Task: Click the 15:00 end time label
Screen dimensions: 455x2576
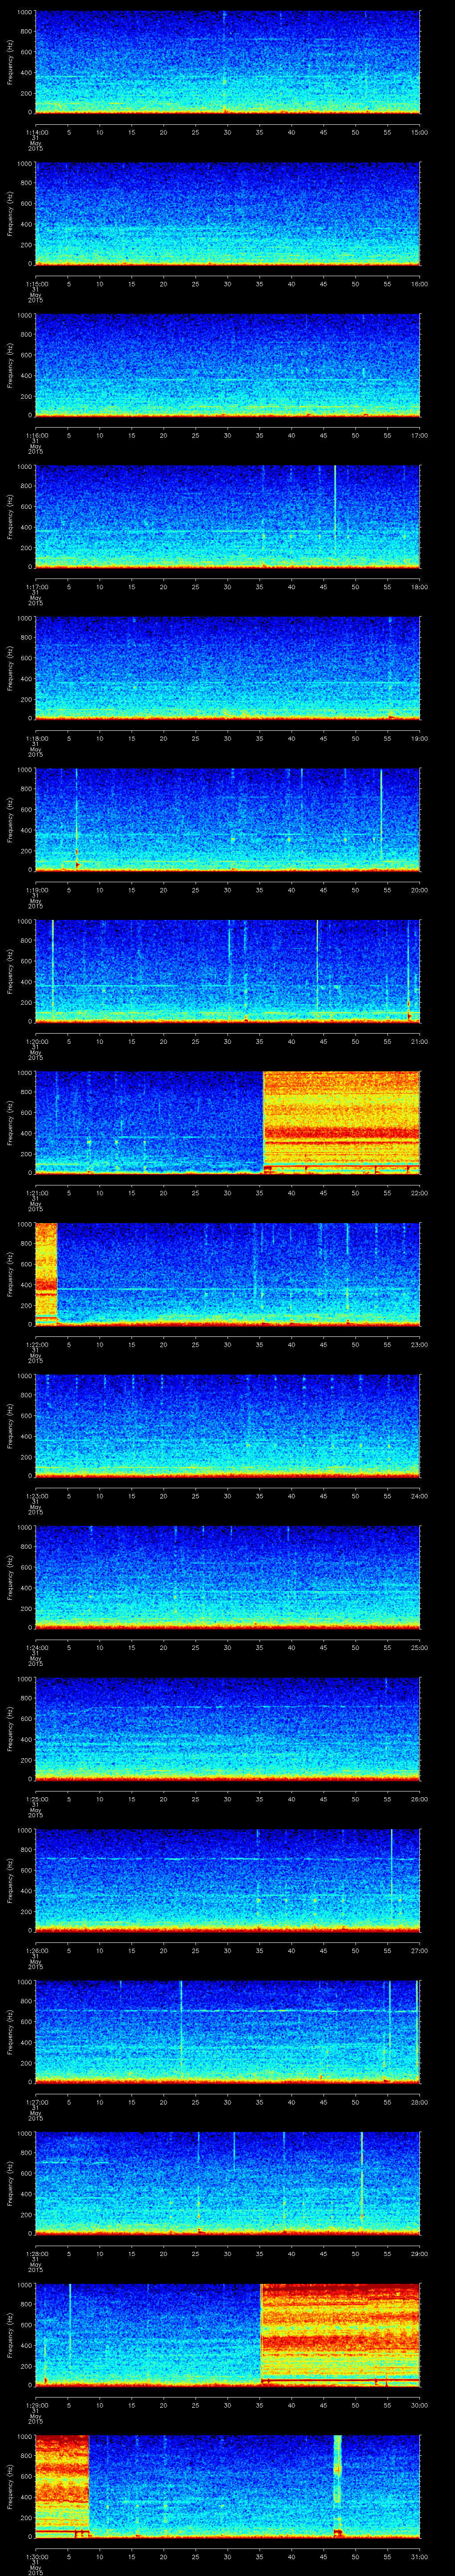Action: coord(419,132)
